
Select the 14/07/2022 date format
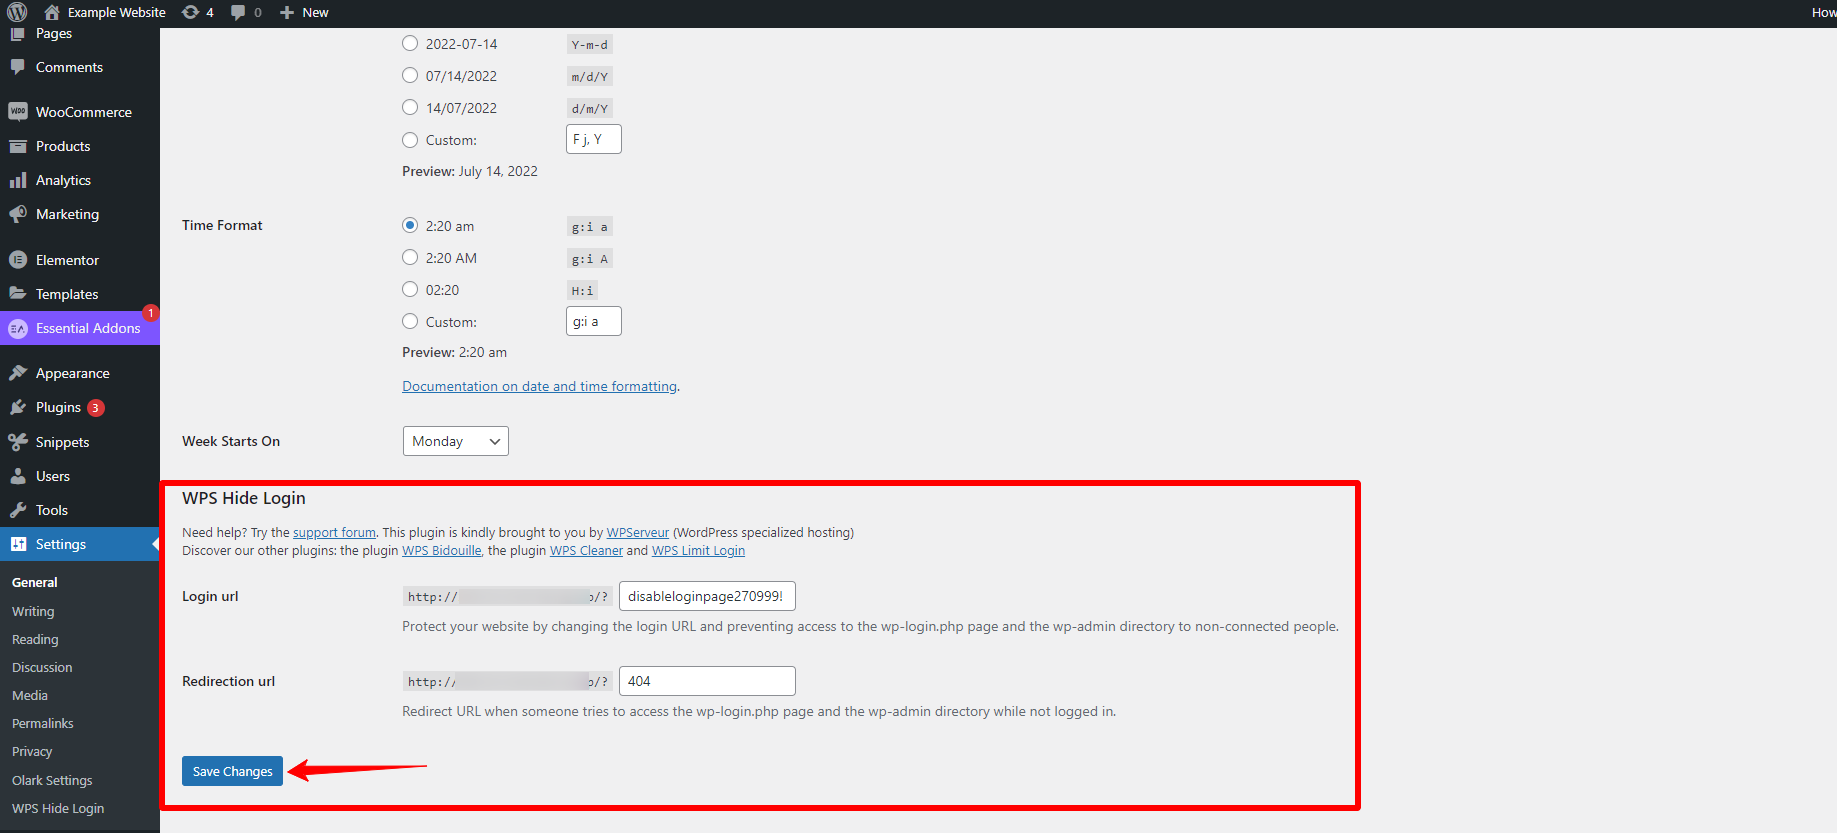tap(410, 107)
